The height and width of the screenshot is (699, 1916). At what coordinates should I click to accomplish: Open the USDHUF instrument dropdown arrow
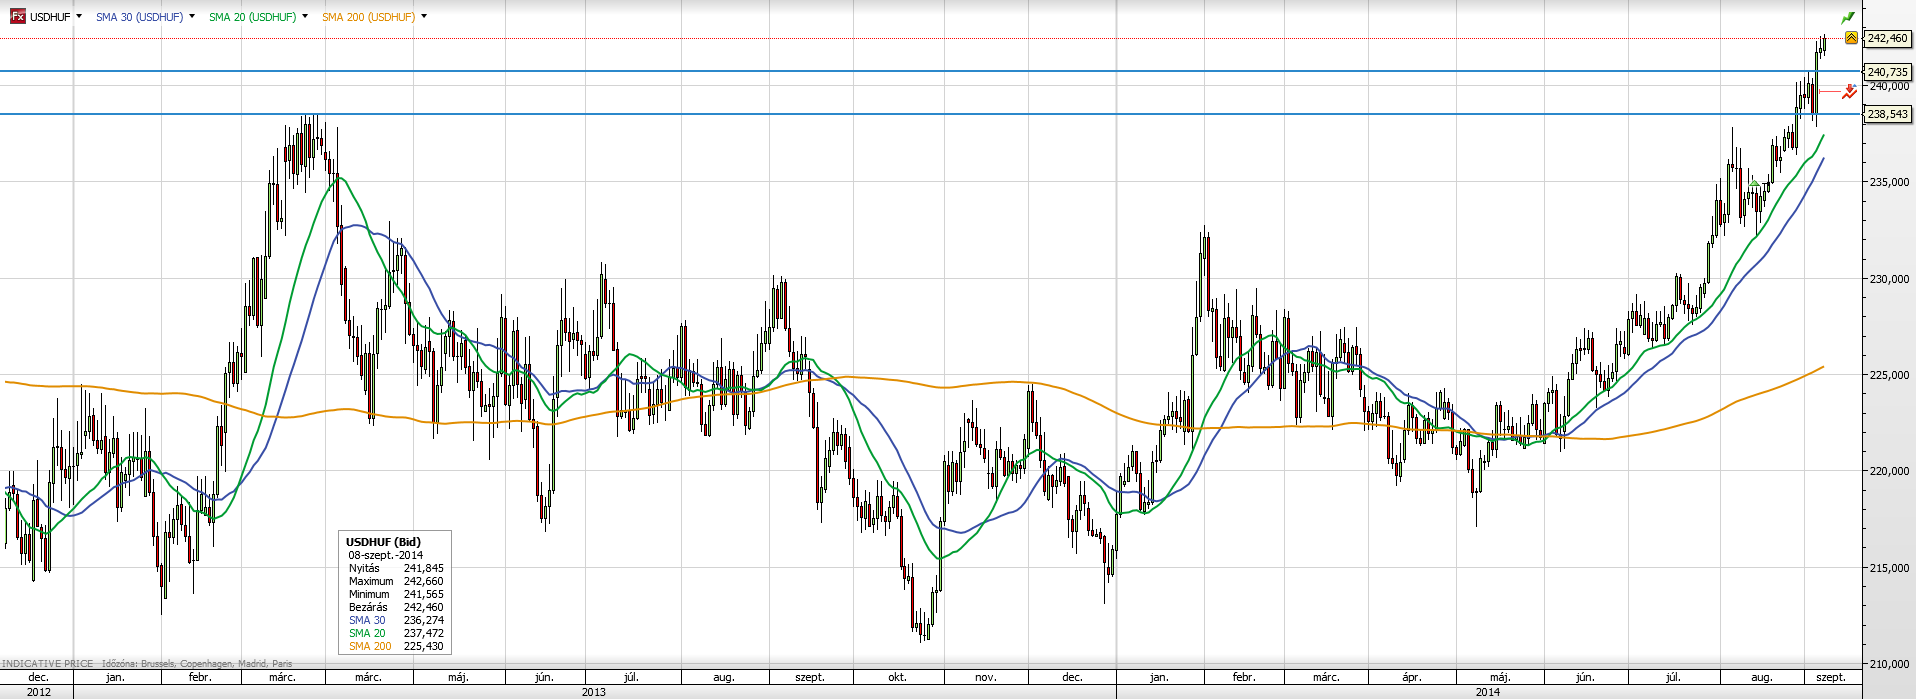(x=79, y=16)
